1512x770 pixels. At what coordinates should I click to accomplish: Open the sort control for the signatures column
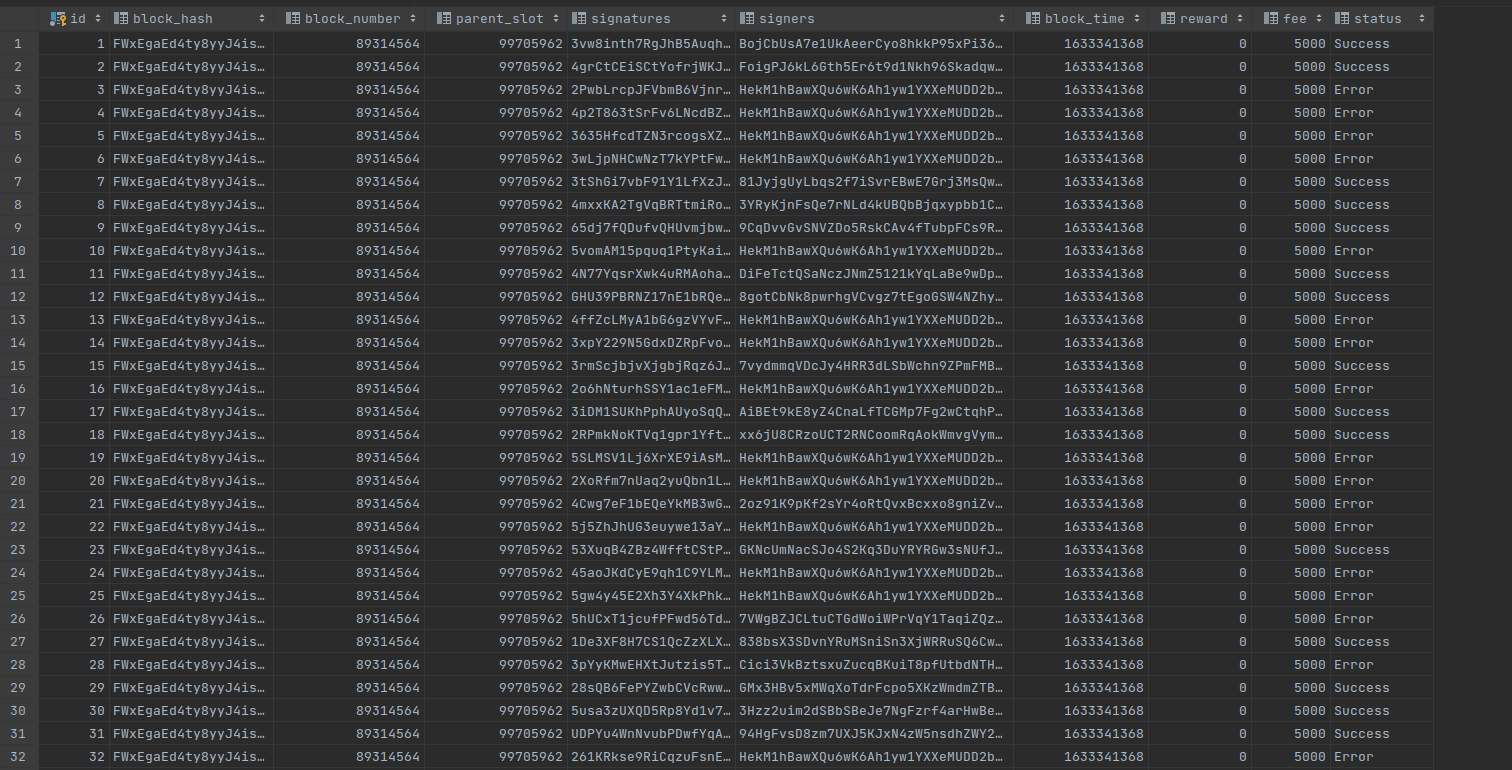coord(725,18)
